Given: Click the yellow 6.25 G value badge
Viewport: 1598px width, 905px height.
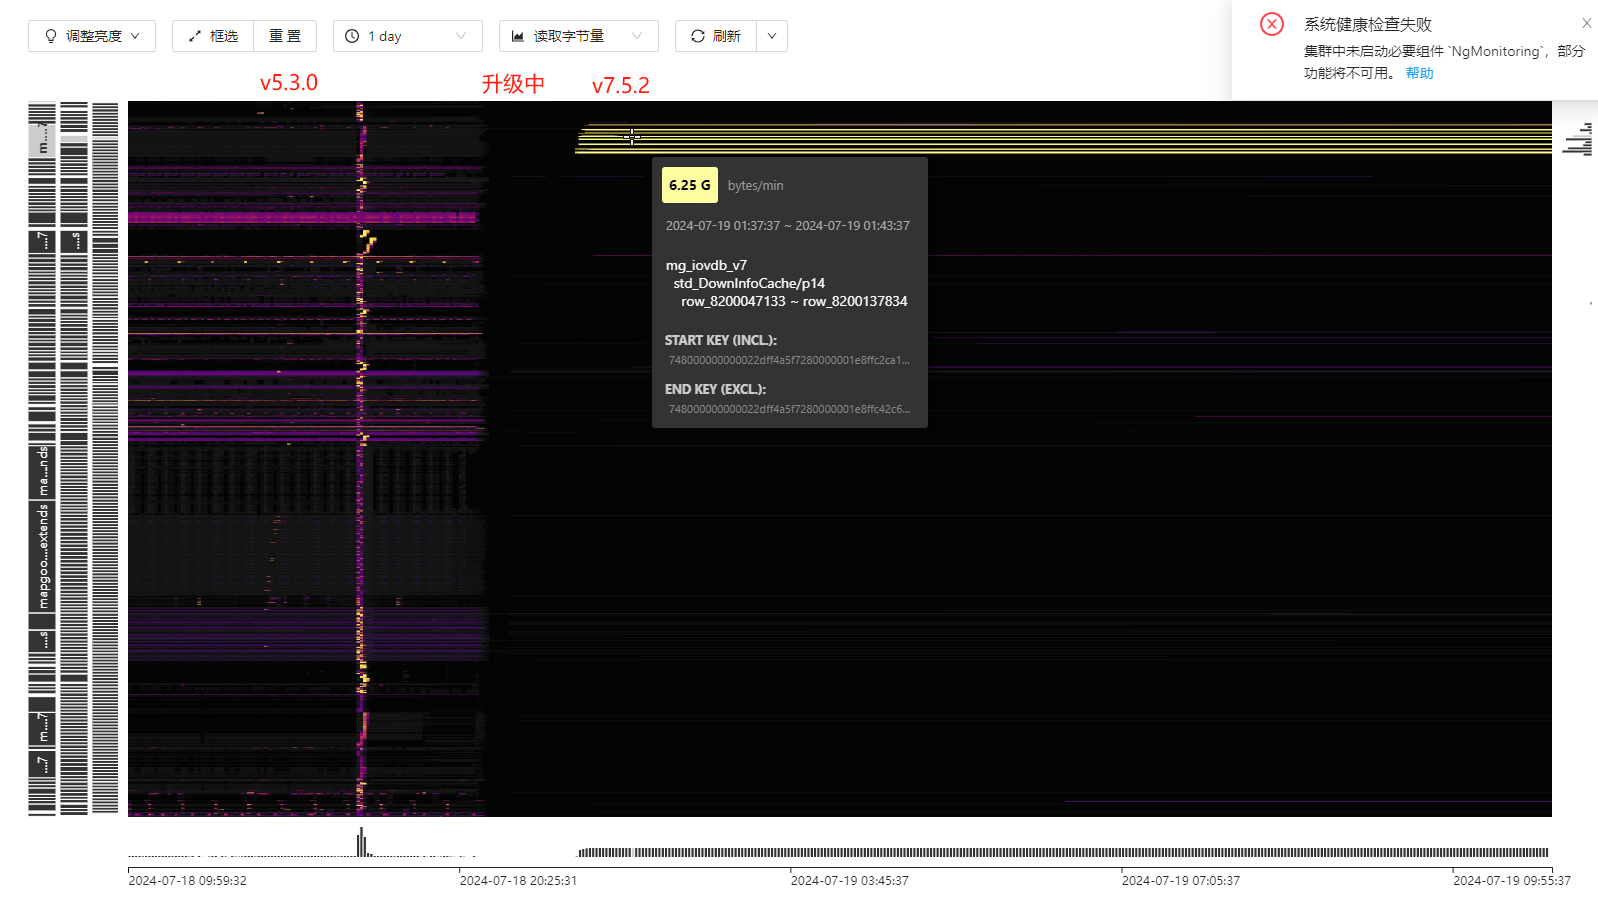Looking at the screenshot, I should pyautogui.click(x=689, y=185).
